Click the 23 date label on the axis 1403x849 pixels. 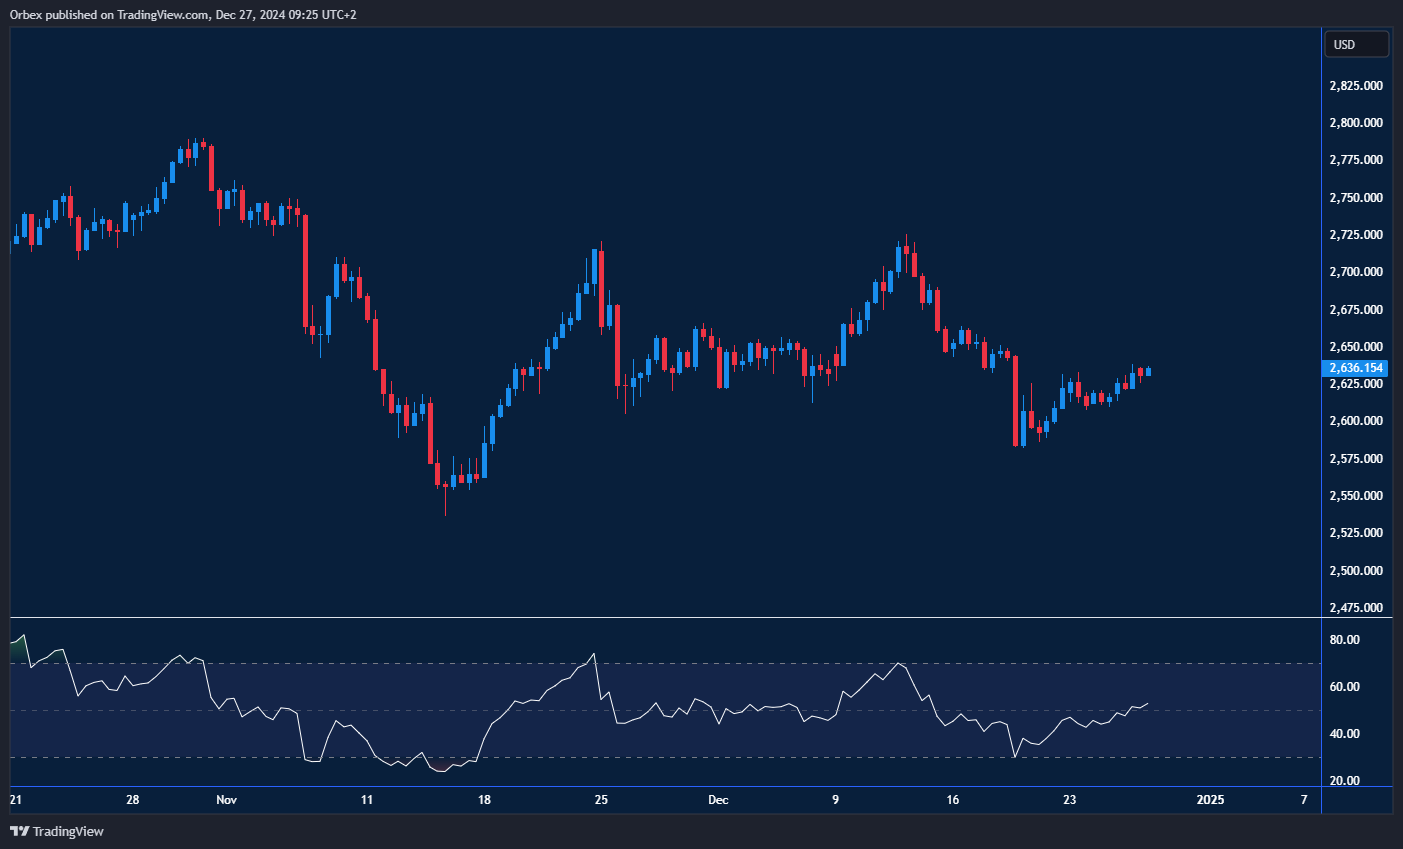1068,800
